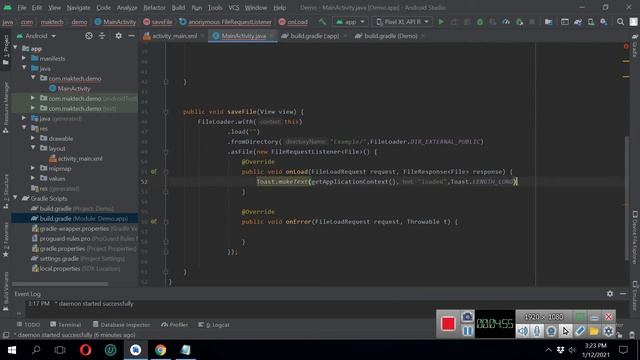Collapse the Gradle Scripts node
This screenshot has width=640, height=360.
click(x=16, y=198)
